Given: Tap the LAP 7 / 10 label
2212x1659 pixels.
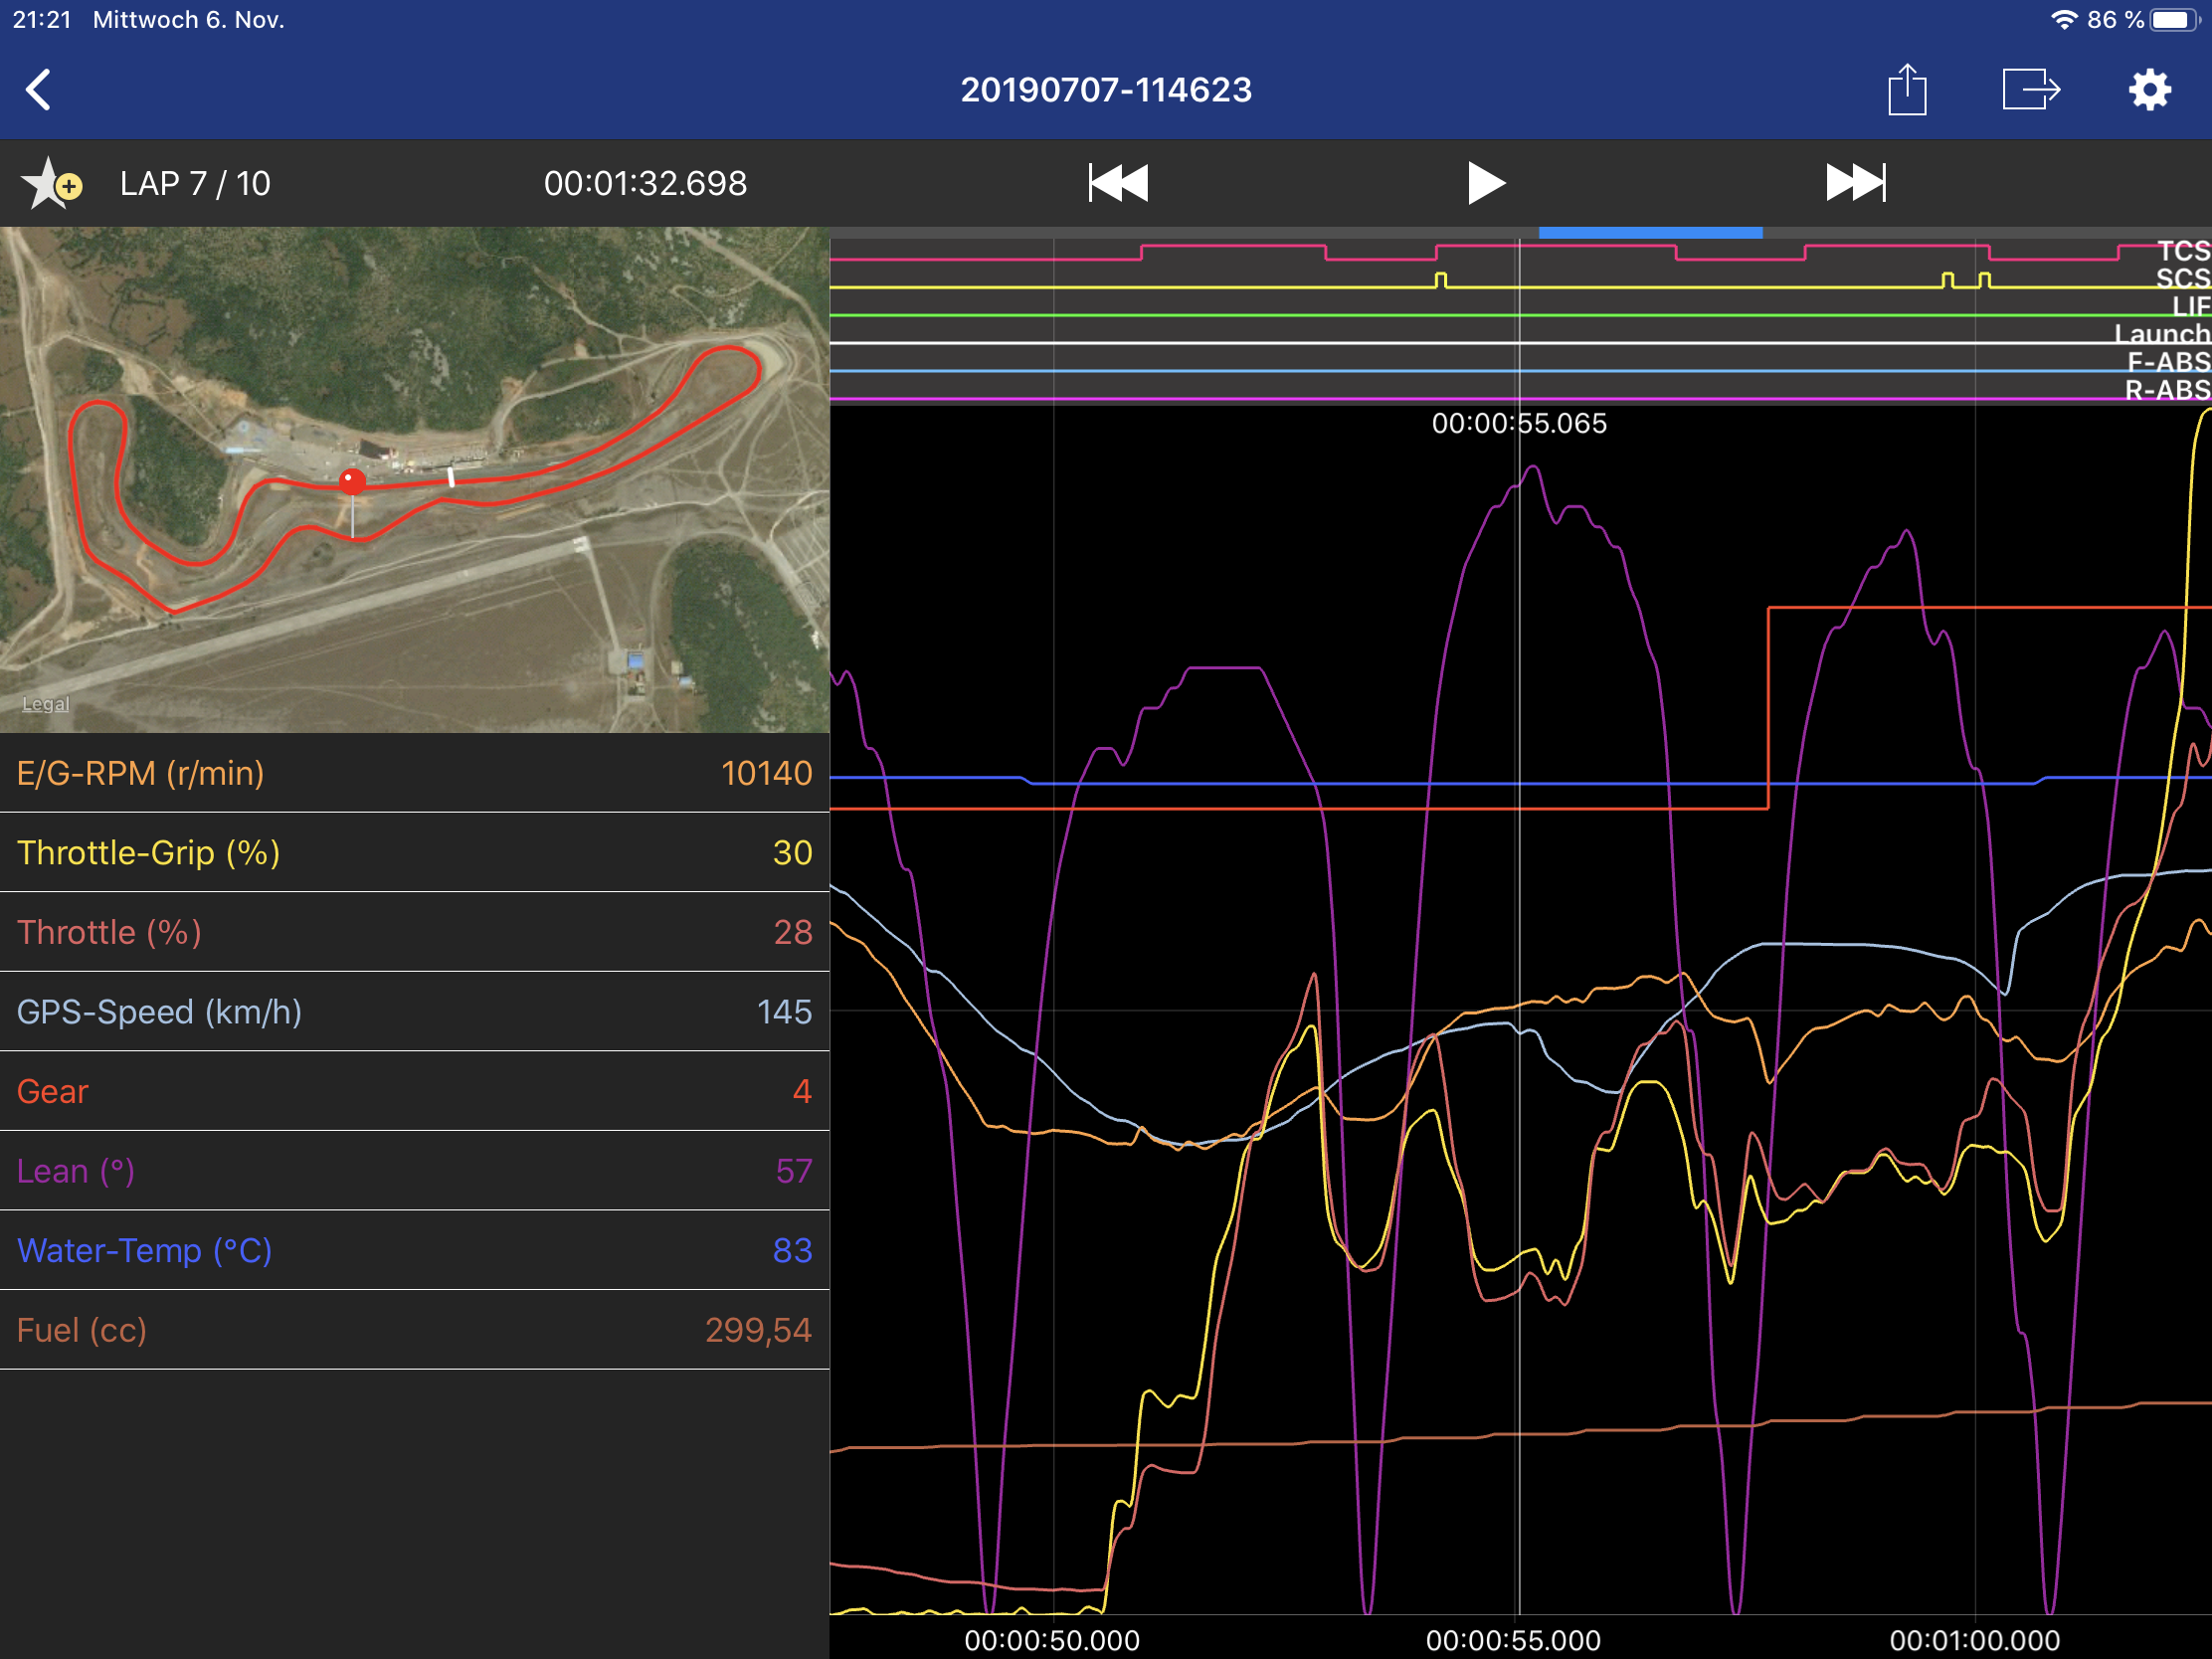Looking at the screenshot, I should 195,184.
